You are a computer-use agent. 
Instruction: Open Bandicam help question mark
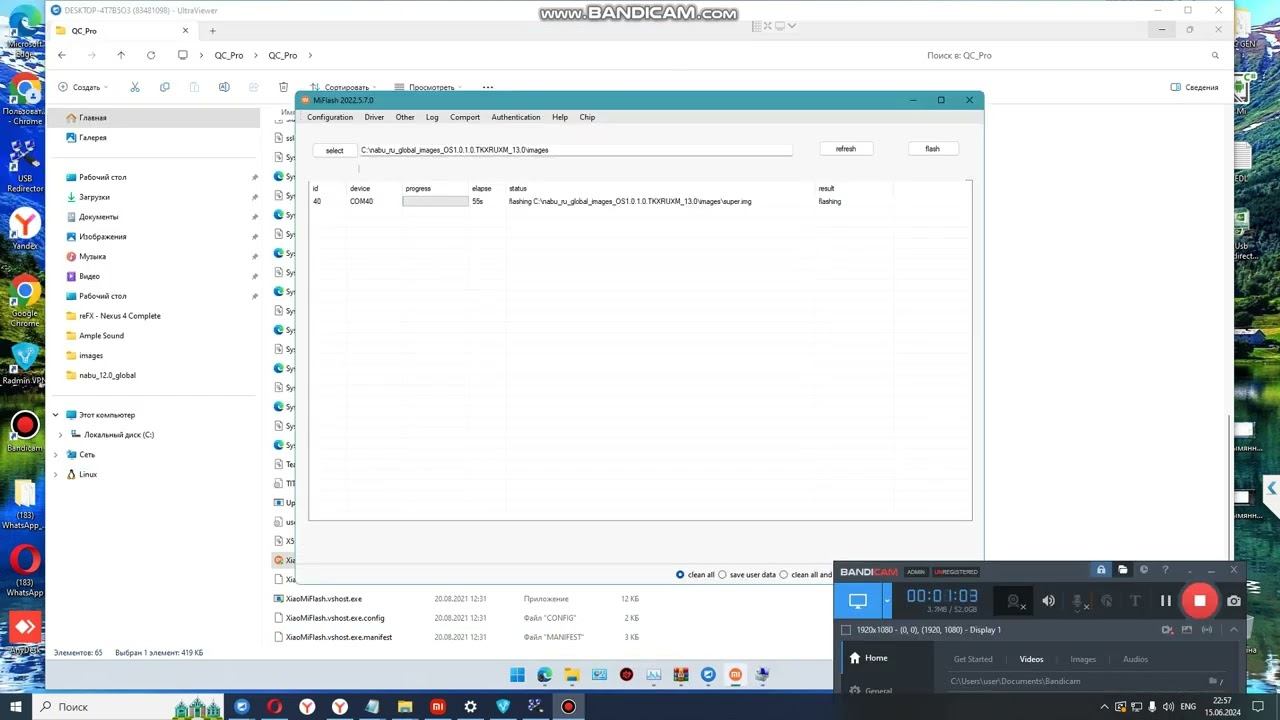tap(1165, 570)
